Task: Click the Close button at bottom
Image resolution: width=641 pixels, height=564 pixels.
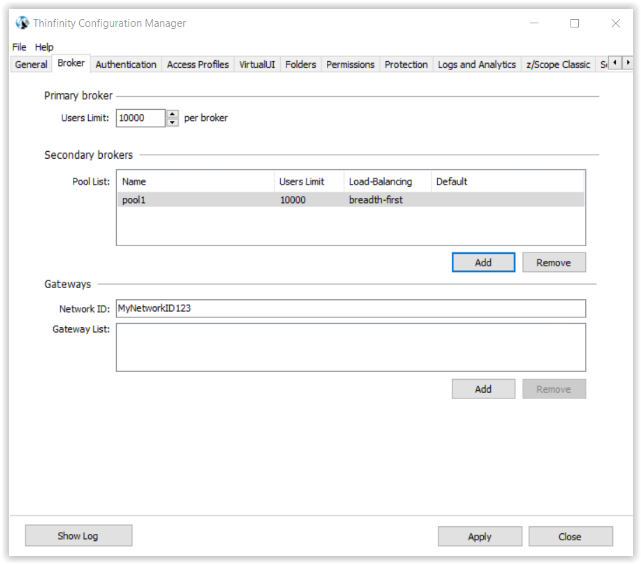Action: pyautogui.click(x=570, y=537)
